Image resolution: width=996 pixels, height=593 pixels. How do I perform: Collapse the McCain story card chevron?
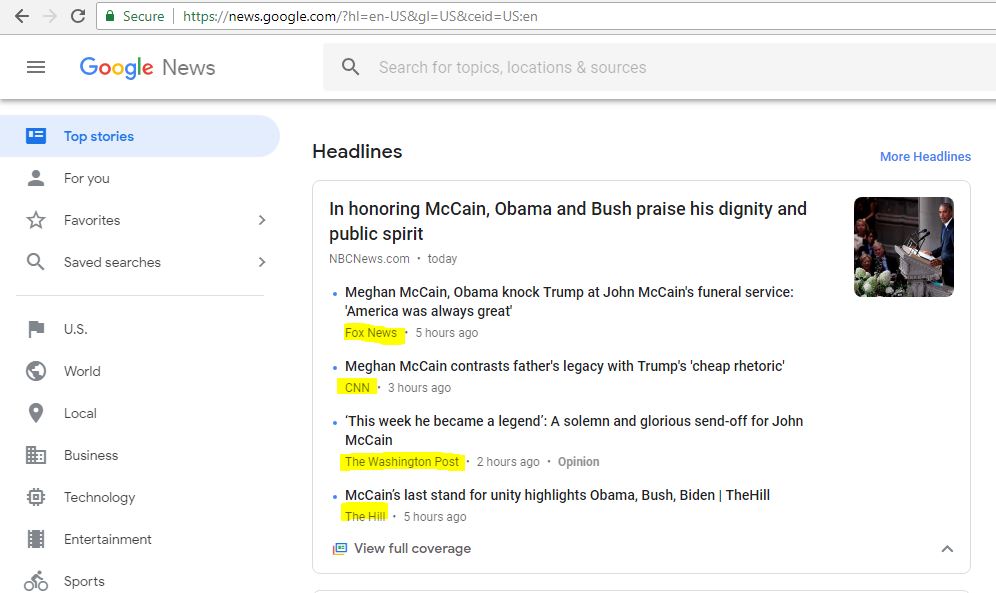pos(947,549)
